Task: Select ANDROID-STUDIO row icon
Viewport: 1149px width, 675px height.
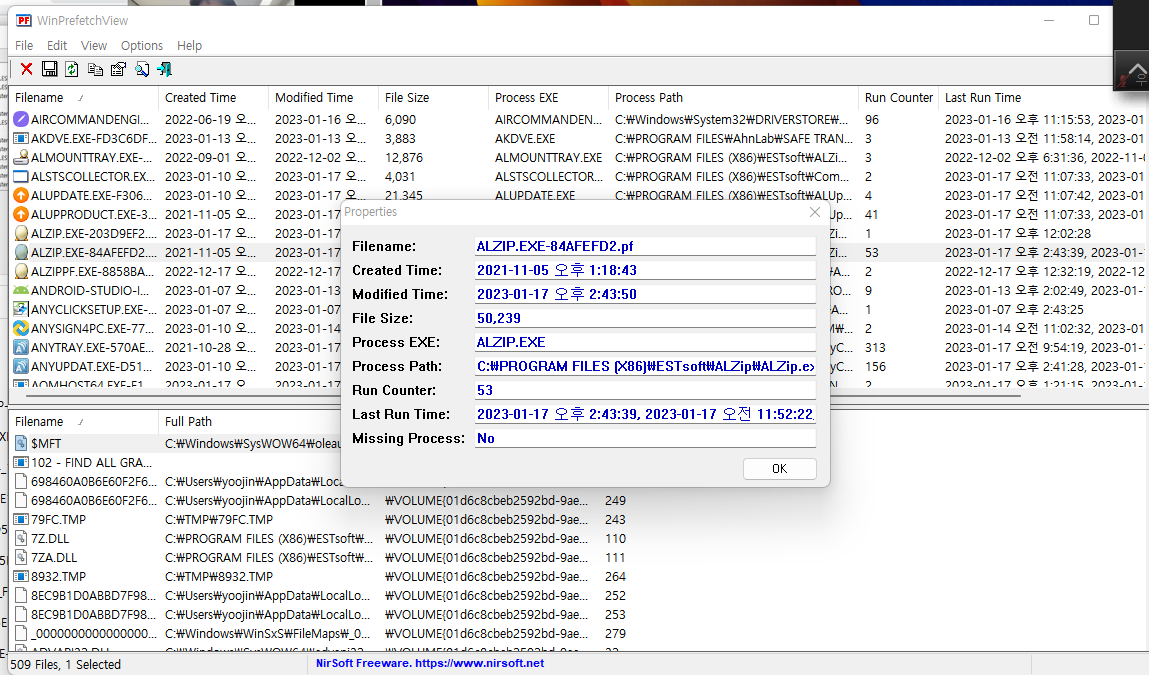Action: click(21, 290)
